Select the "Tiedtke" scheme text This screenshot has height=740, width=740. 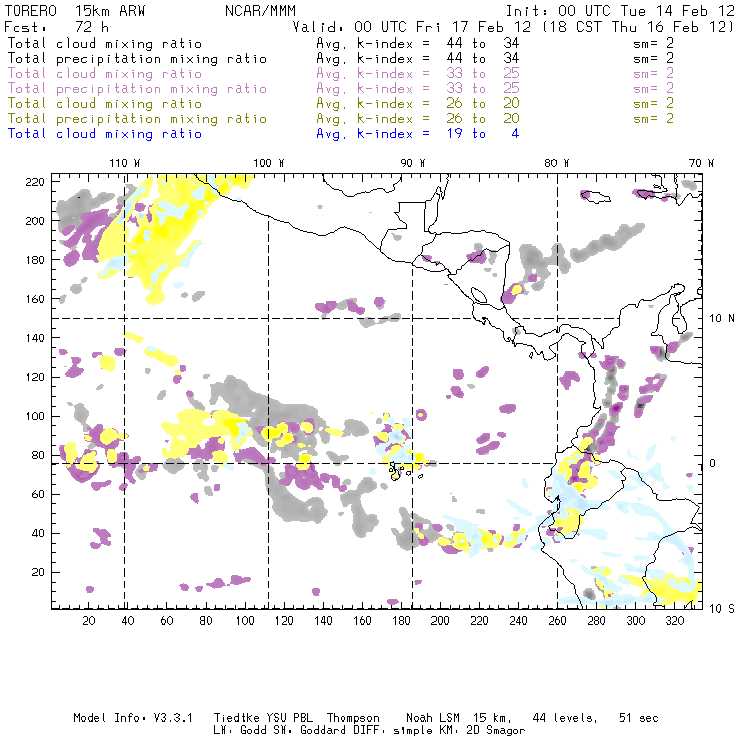pos(236,718)
